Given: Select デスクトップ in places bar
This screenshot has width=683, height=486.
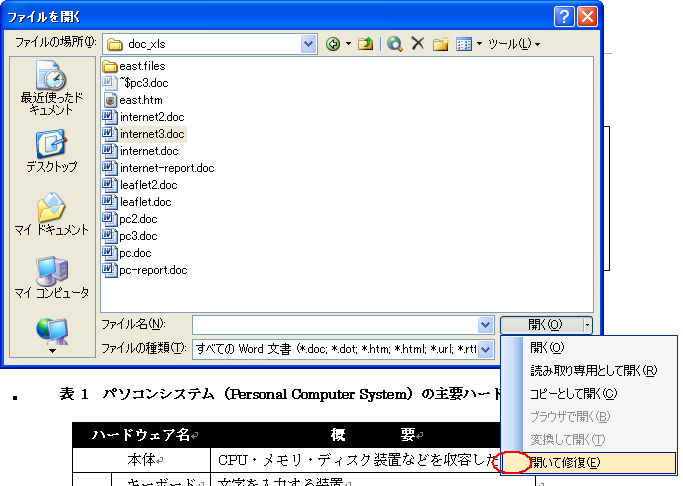Looking at the screenshot, I should pos(51,151).
